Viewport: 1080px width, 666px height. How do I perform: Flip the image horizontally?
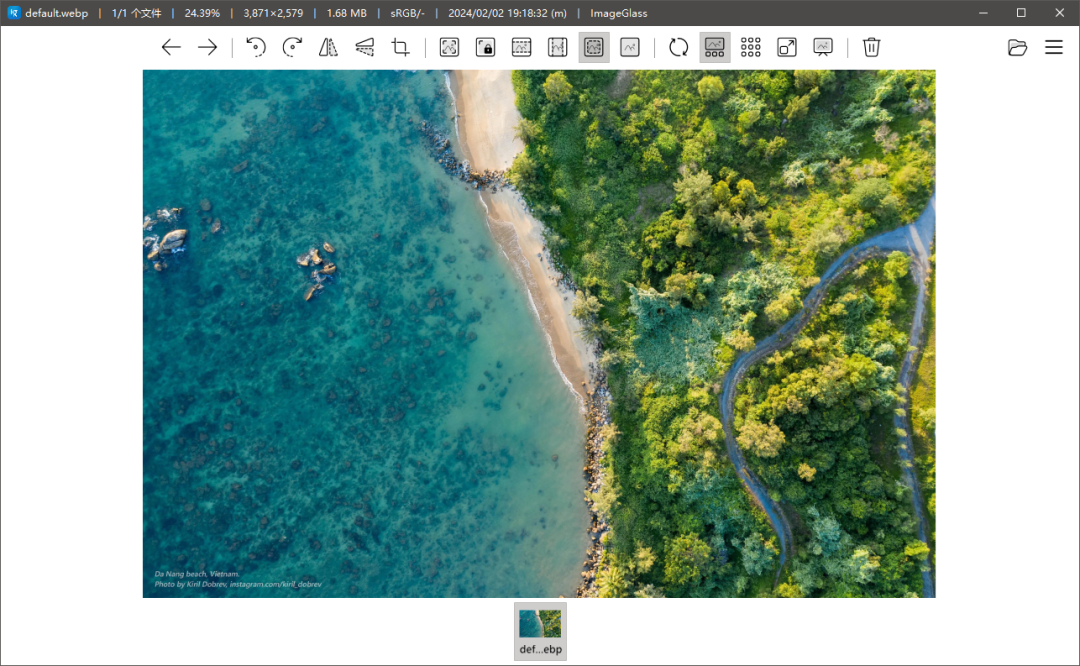[328, 47]
